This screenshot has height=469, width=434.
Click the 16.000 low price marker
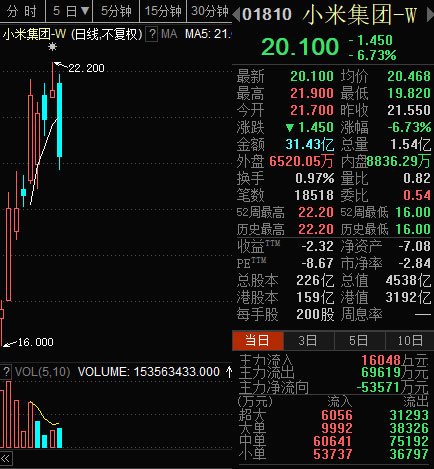point(35,342)
